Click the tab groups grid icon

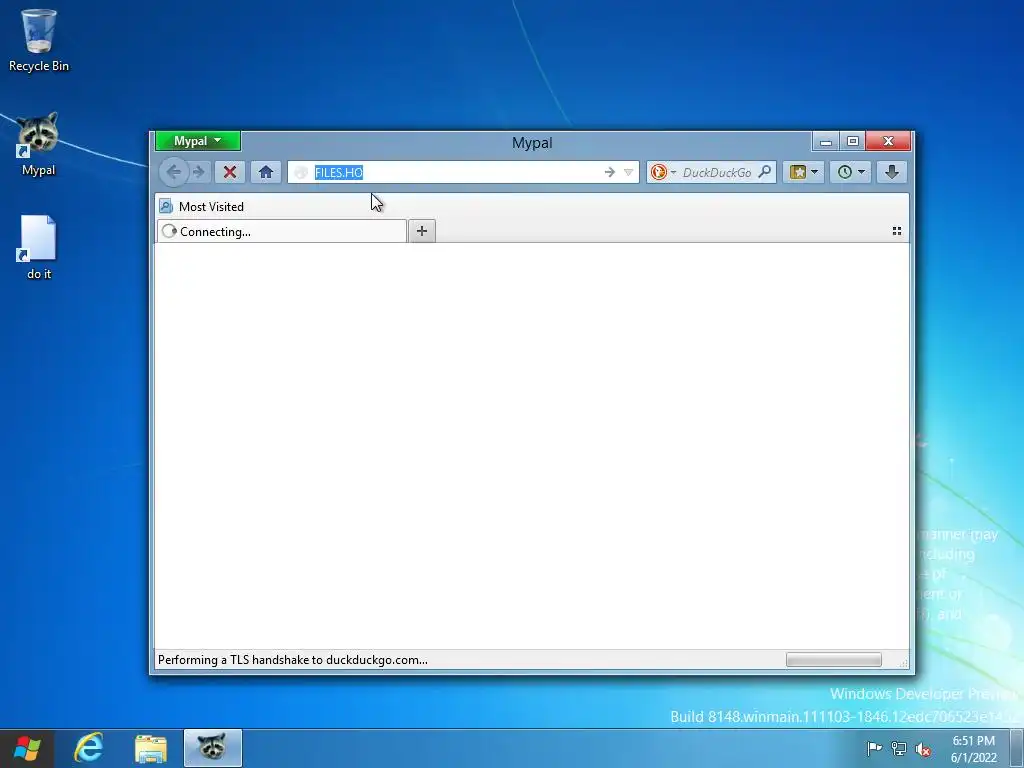(897, 231)
